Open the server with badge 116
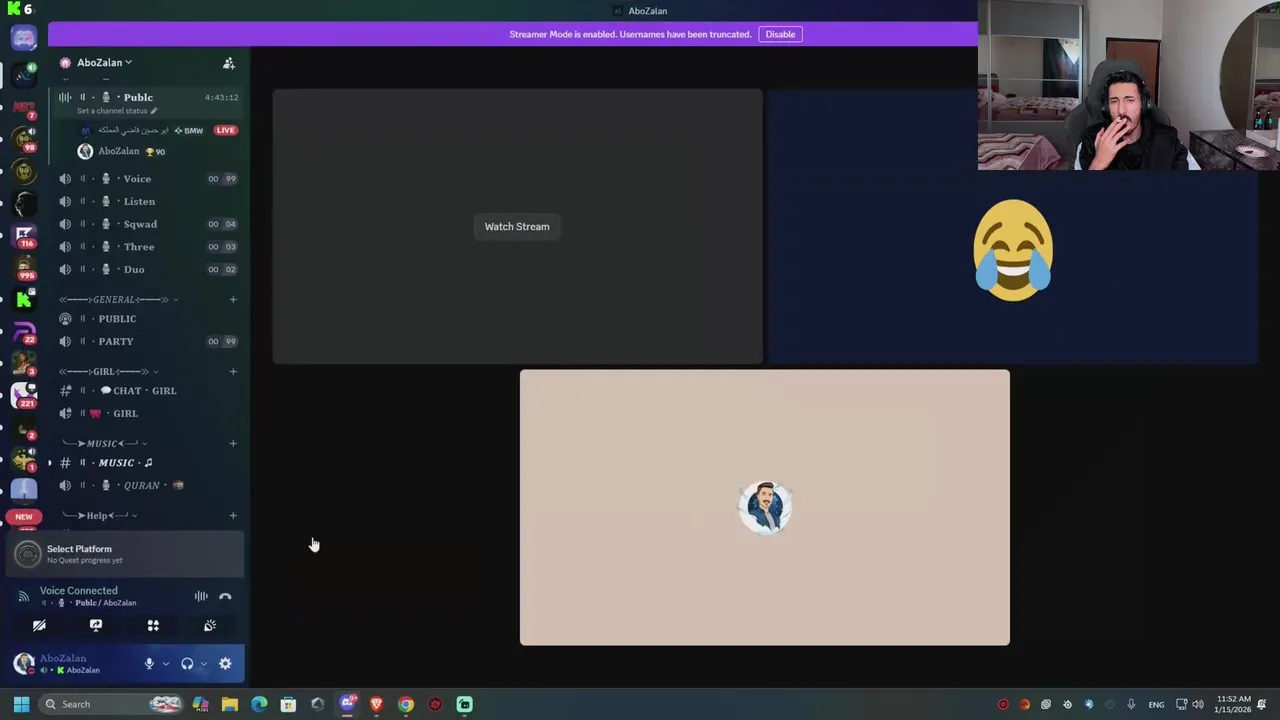This screenshot has height=720, width=1280. click(24, 235)
